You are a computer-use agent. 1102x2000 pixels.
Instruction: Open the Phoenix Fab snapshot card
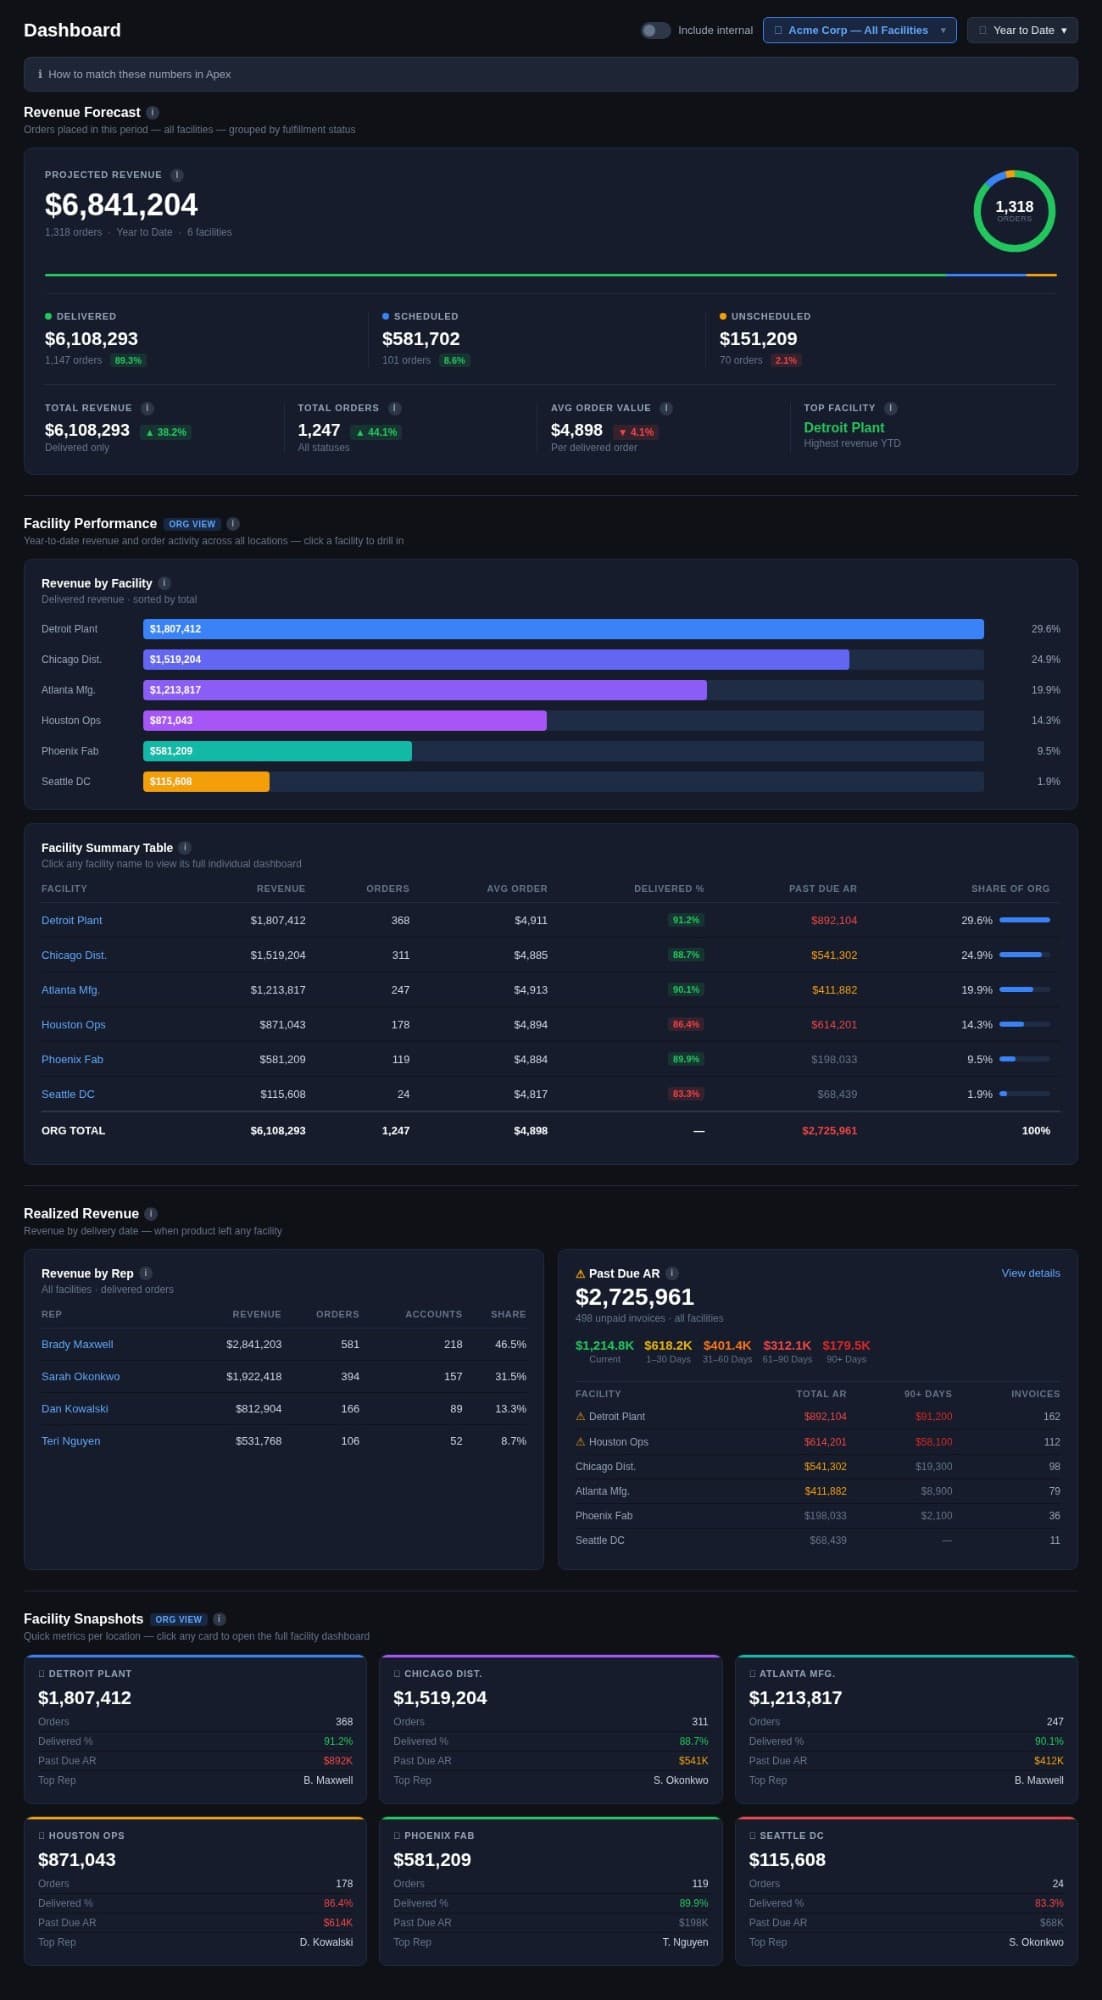coord(551,1891)
